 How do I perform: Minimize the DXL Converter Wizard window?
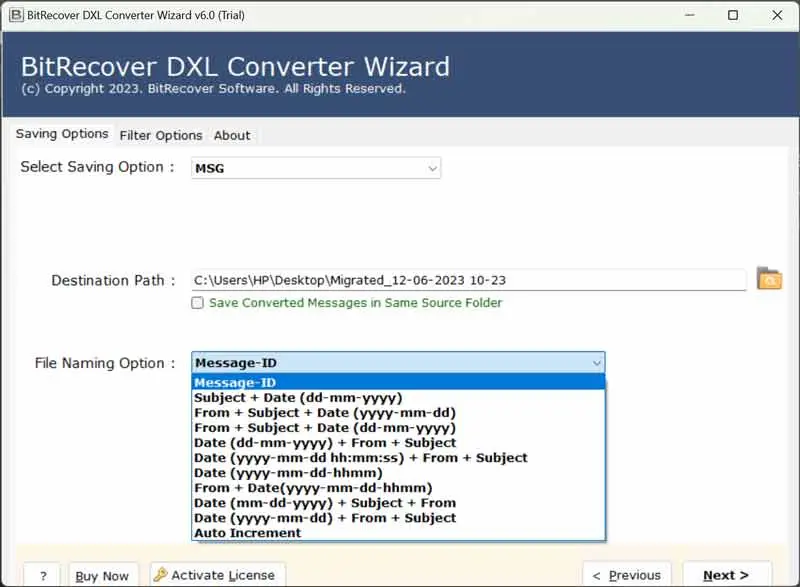690,15
